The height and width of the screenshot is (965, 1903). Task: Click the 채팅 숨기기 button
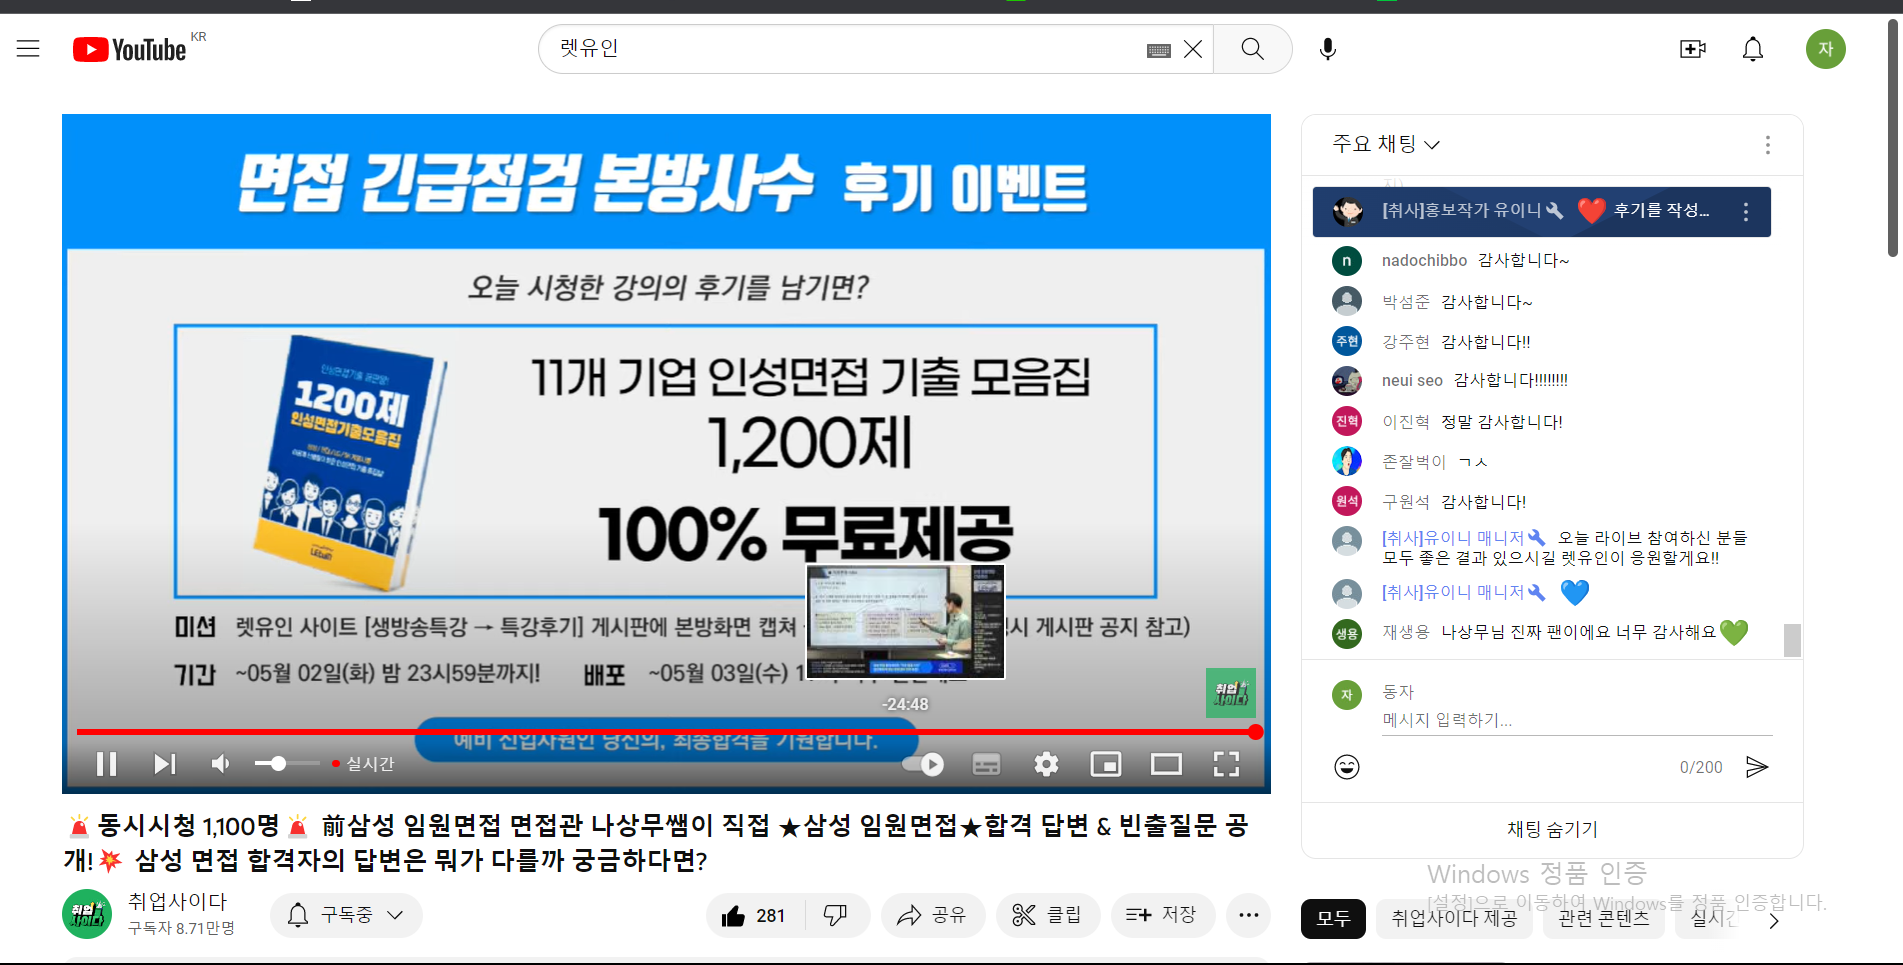click(x=1552, y=829)
